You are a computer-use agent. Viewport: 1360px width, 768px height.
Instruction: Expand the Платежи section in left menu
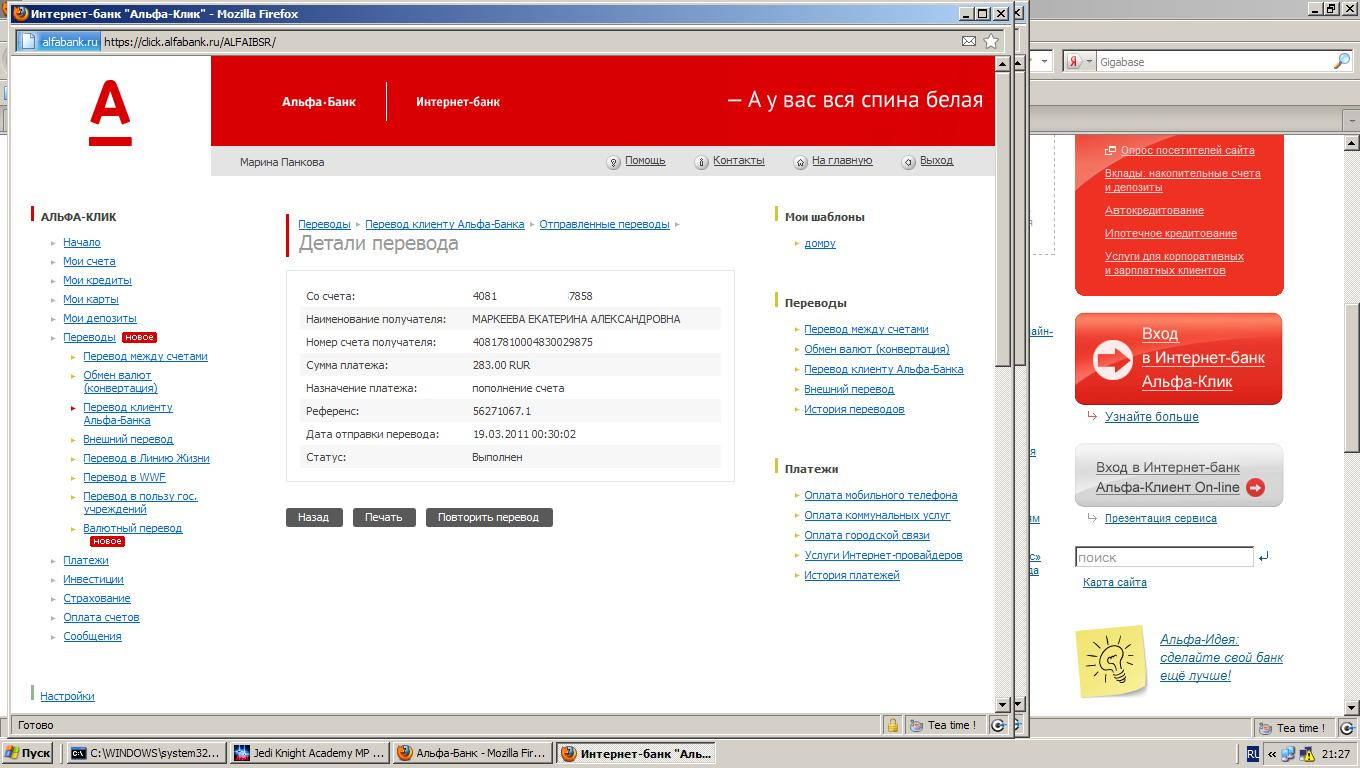point(86,560)
